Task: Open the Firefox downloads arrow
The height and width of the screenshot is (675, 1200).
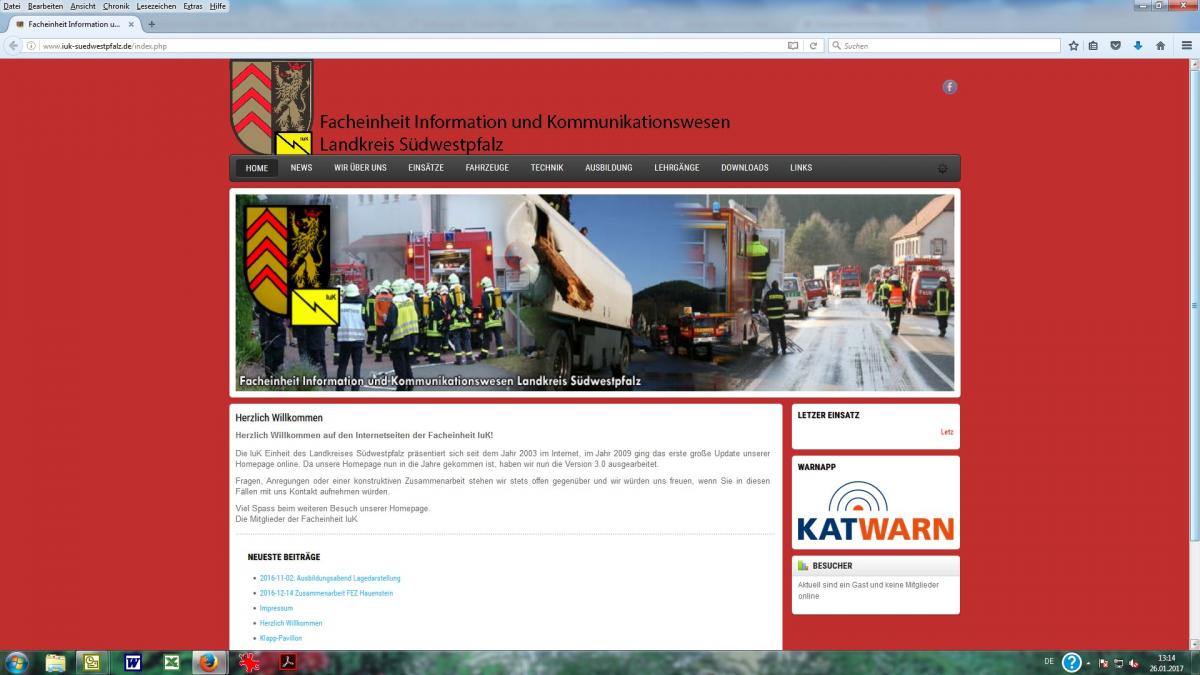Action: tap(1138, 46)
